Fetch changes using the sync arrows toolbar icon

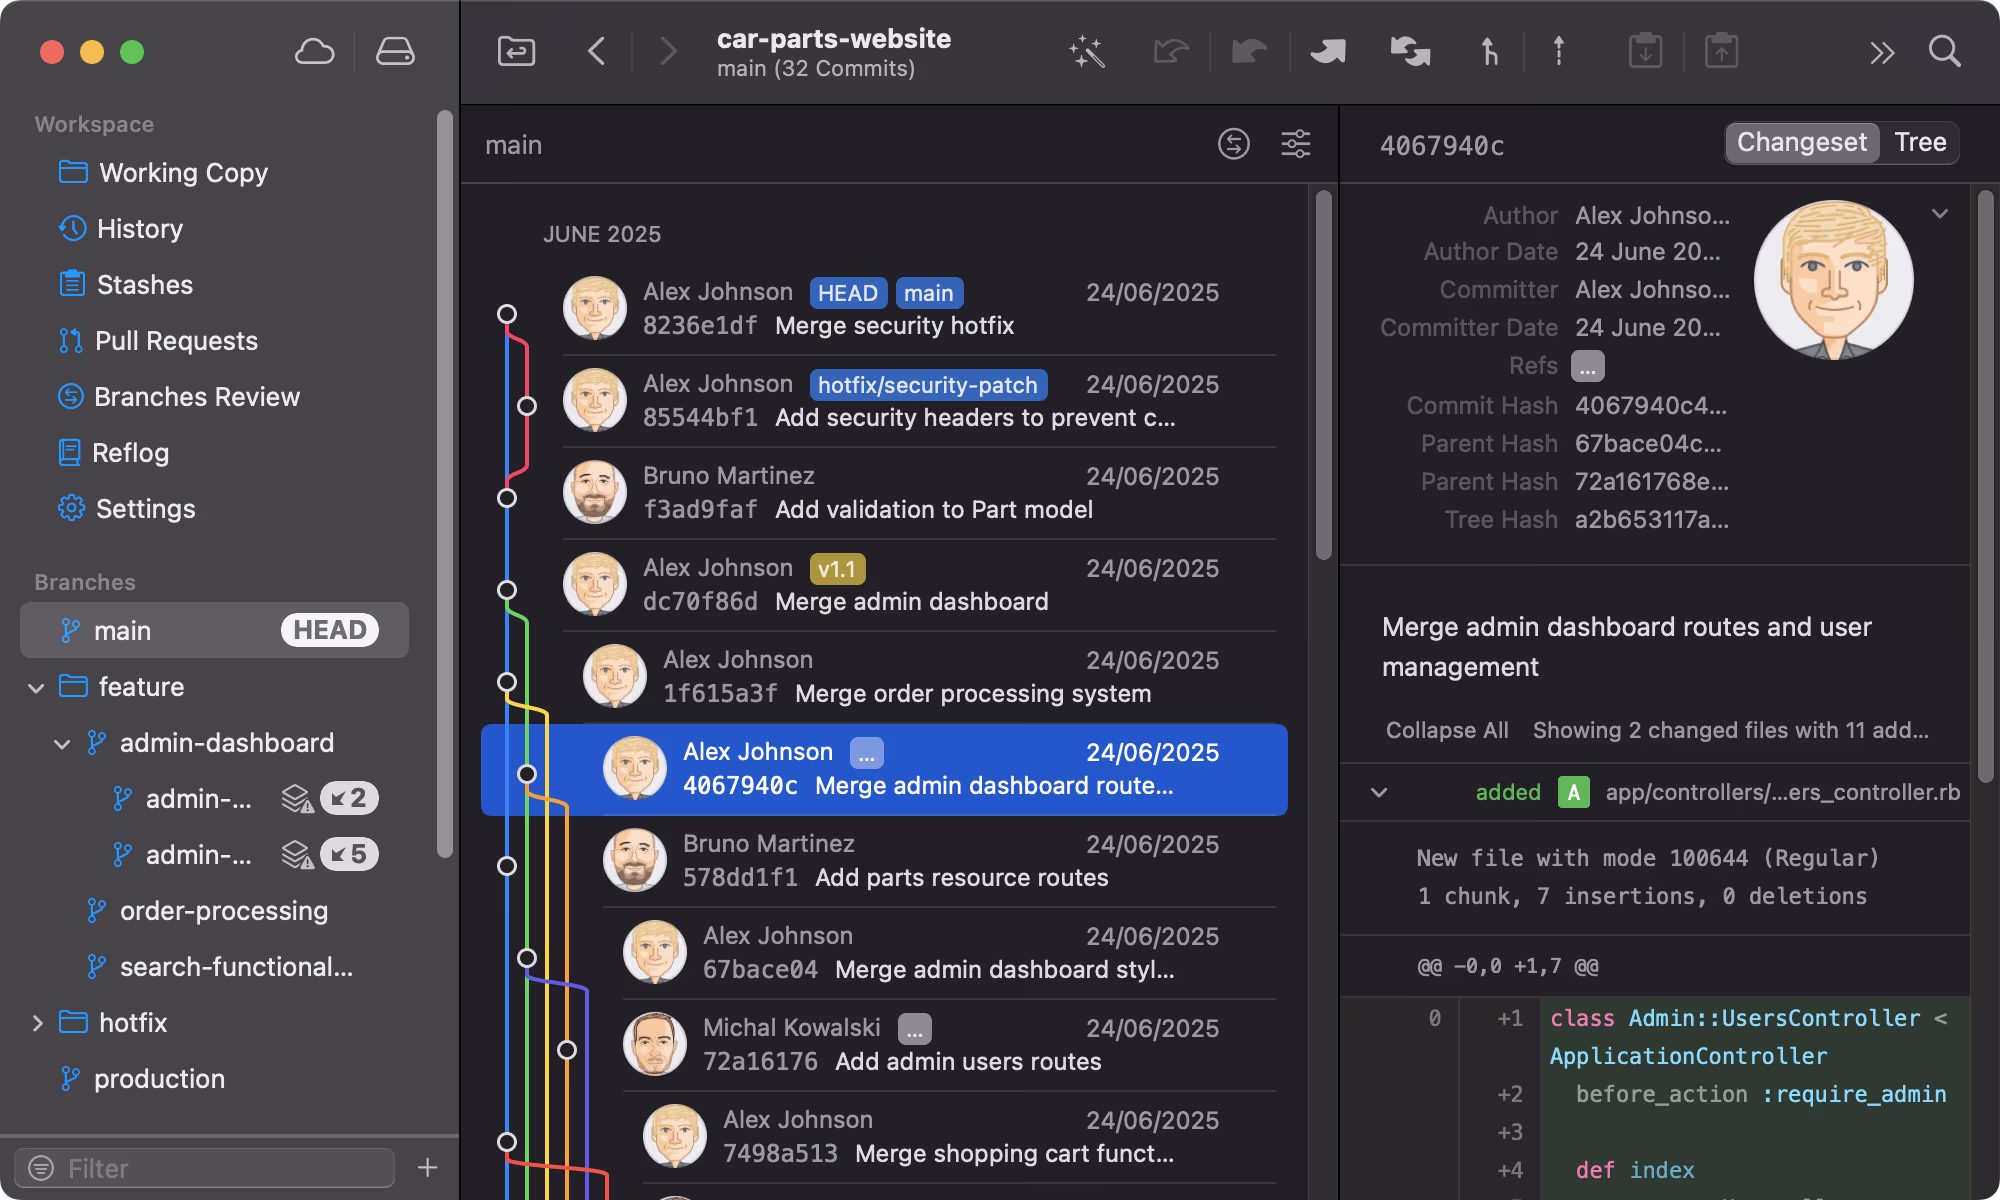coord(1410,52)
